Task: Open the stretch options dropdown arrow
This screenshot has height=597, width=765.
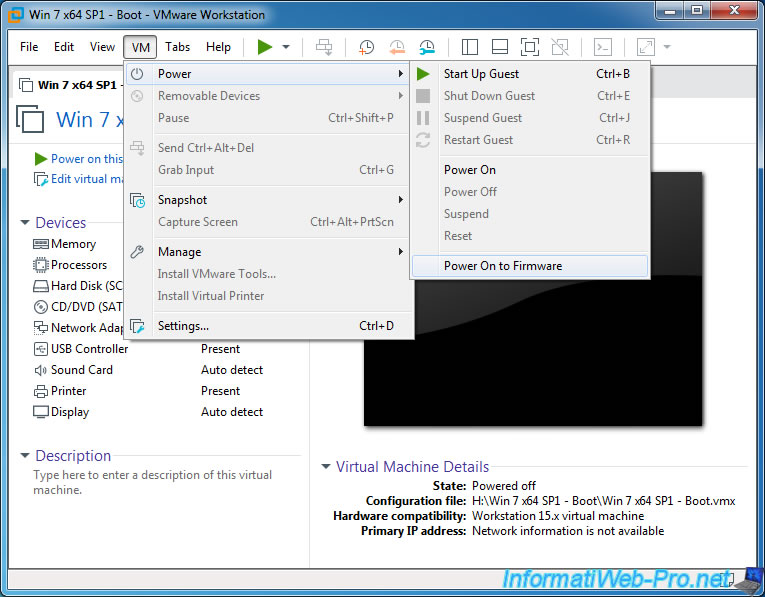Action: tap(667, 47)
